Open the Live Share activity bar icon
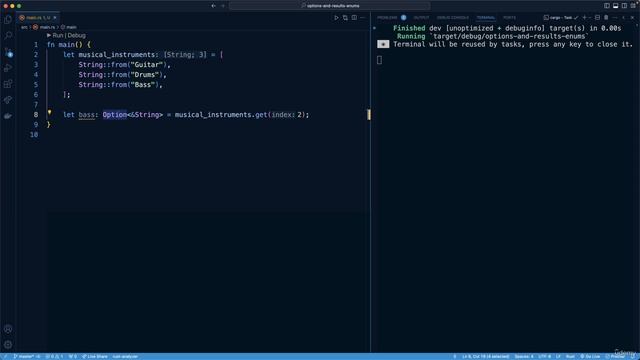 pos(8,100)
